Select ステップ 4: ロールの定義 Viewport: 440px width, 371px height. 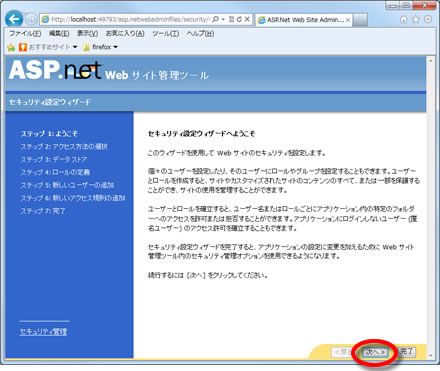(55, 172)
